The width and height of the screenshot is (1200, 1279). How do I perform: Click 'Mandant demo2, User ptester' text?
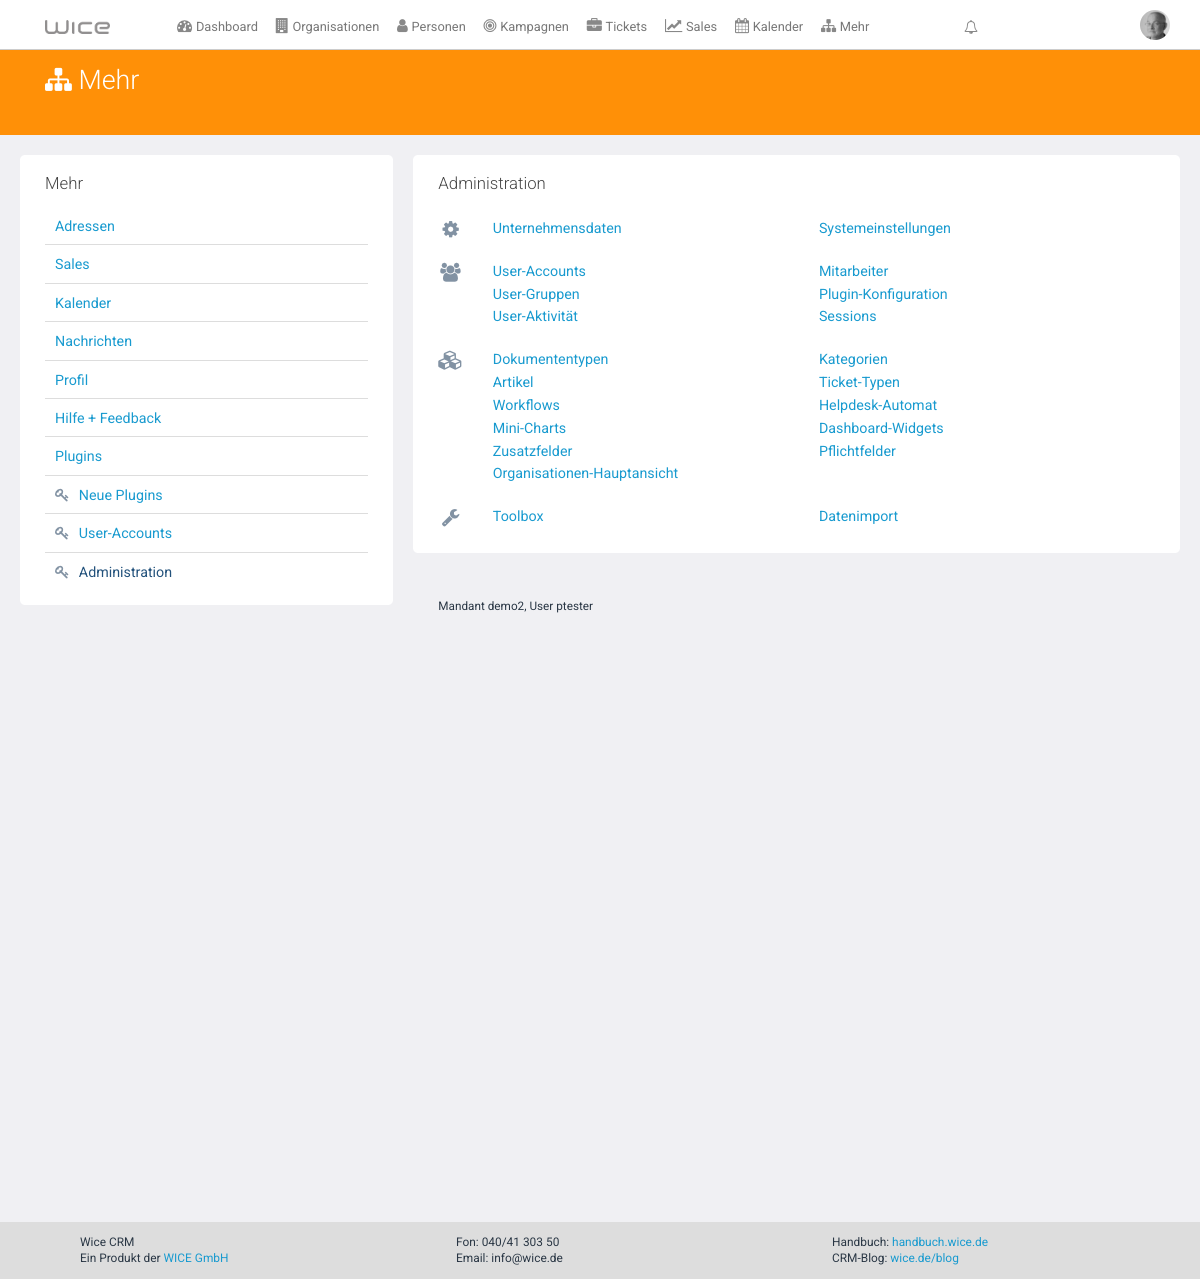click(516, 606)
